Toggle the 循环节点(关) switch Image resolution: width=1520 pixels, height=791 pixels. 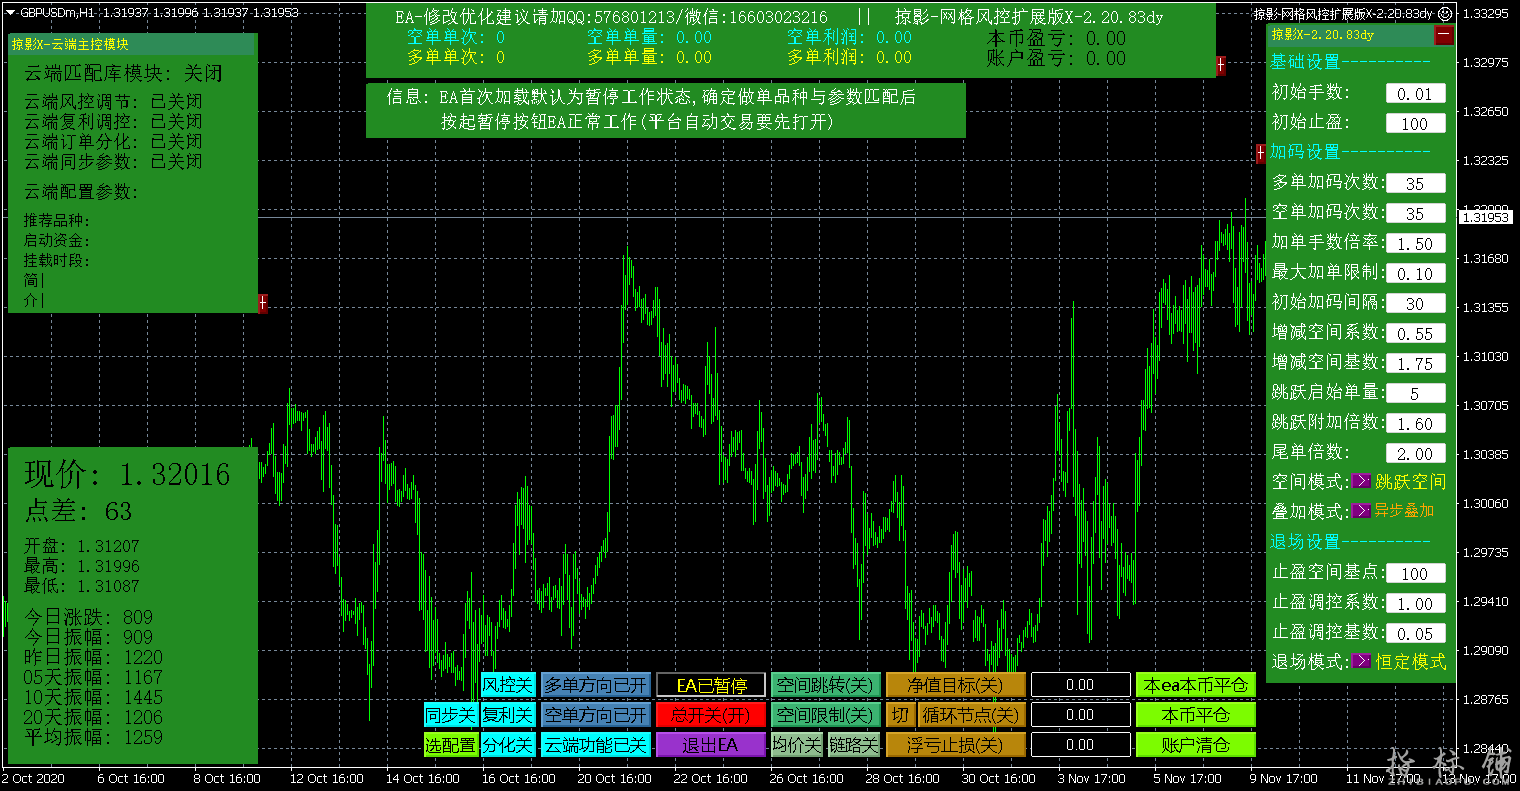(x=971, y=715)
